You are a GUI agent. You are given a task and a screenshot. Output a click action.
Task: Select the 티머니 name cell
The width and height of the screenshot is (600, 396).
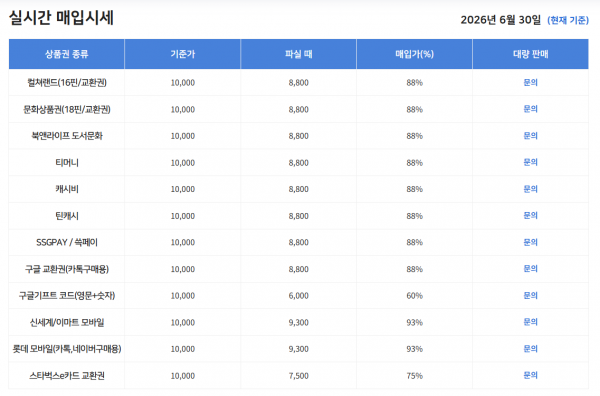67,163
